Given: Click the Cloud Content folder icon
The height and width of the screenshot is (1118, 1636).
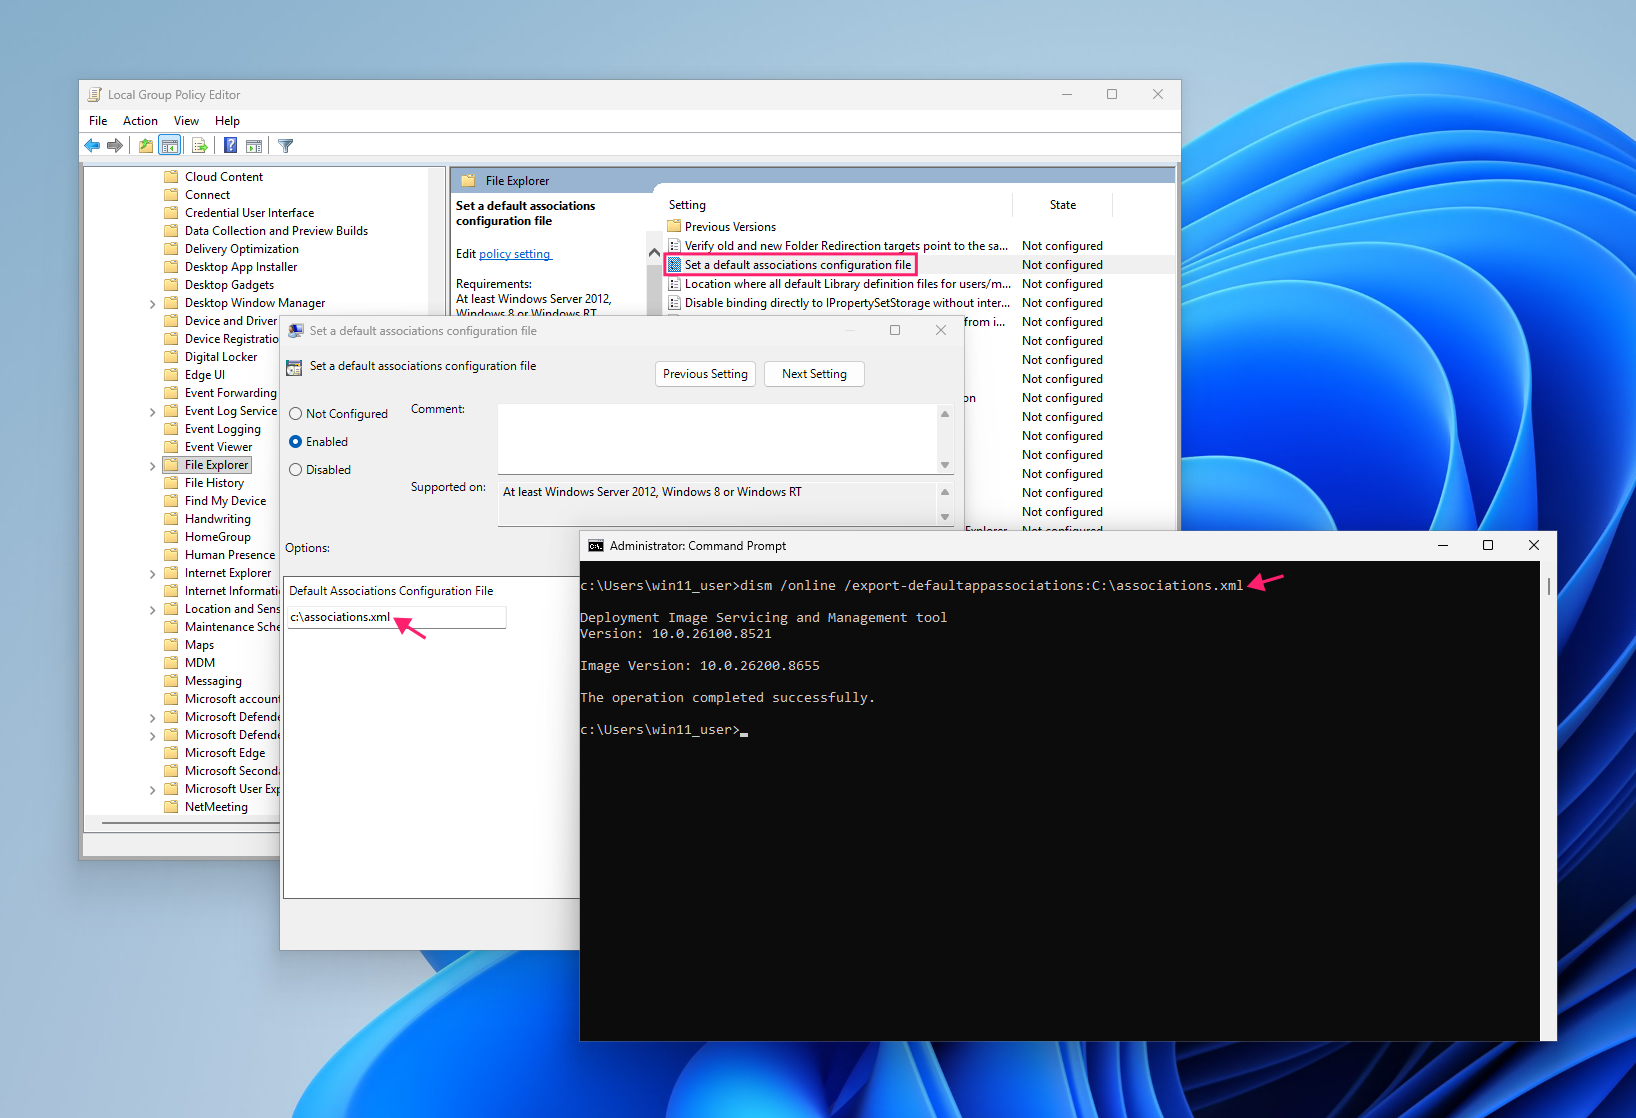Looking at the screenshot, I should [171, 177].
